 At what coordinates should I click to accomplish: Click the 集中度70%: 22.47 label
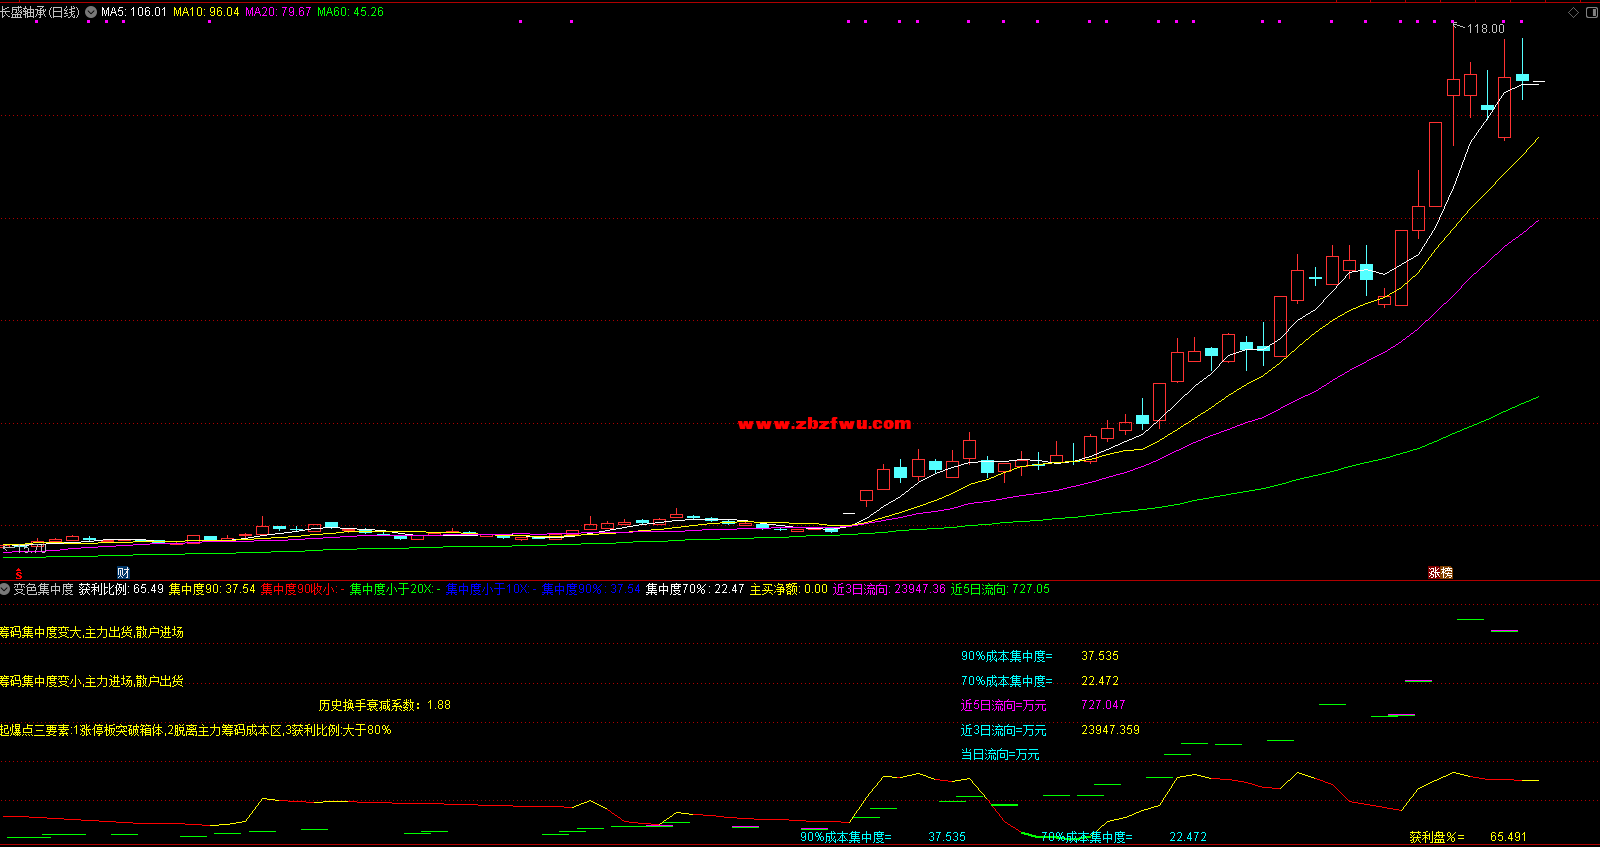(x=695, y=589)
